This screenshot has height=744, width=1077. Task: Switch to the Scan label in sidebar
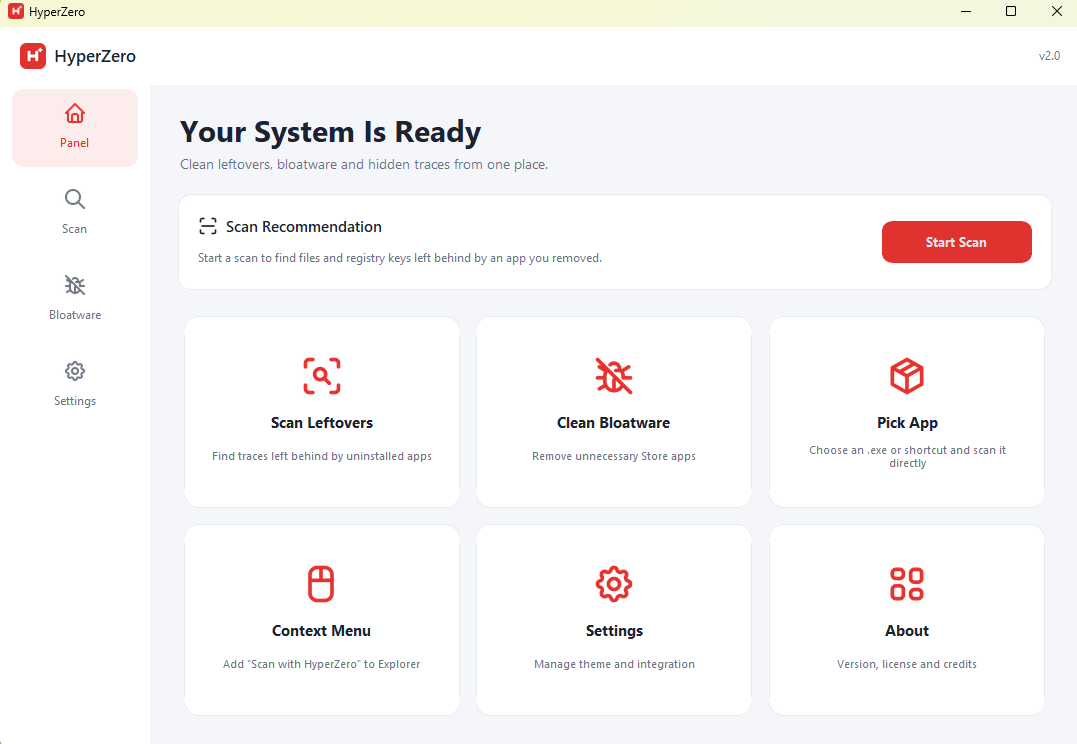pyautogui.click(x=74, y=229)
